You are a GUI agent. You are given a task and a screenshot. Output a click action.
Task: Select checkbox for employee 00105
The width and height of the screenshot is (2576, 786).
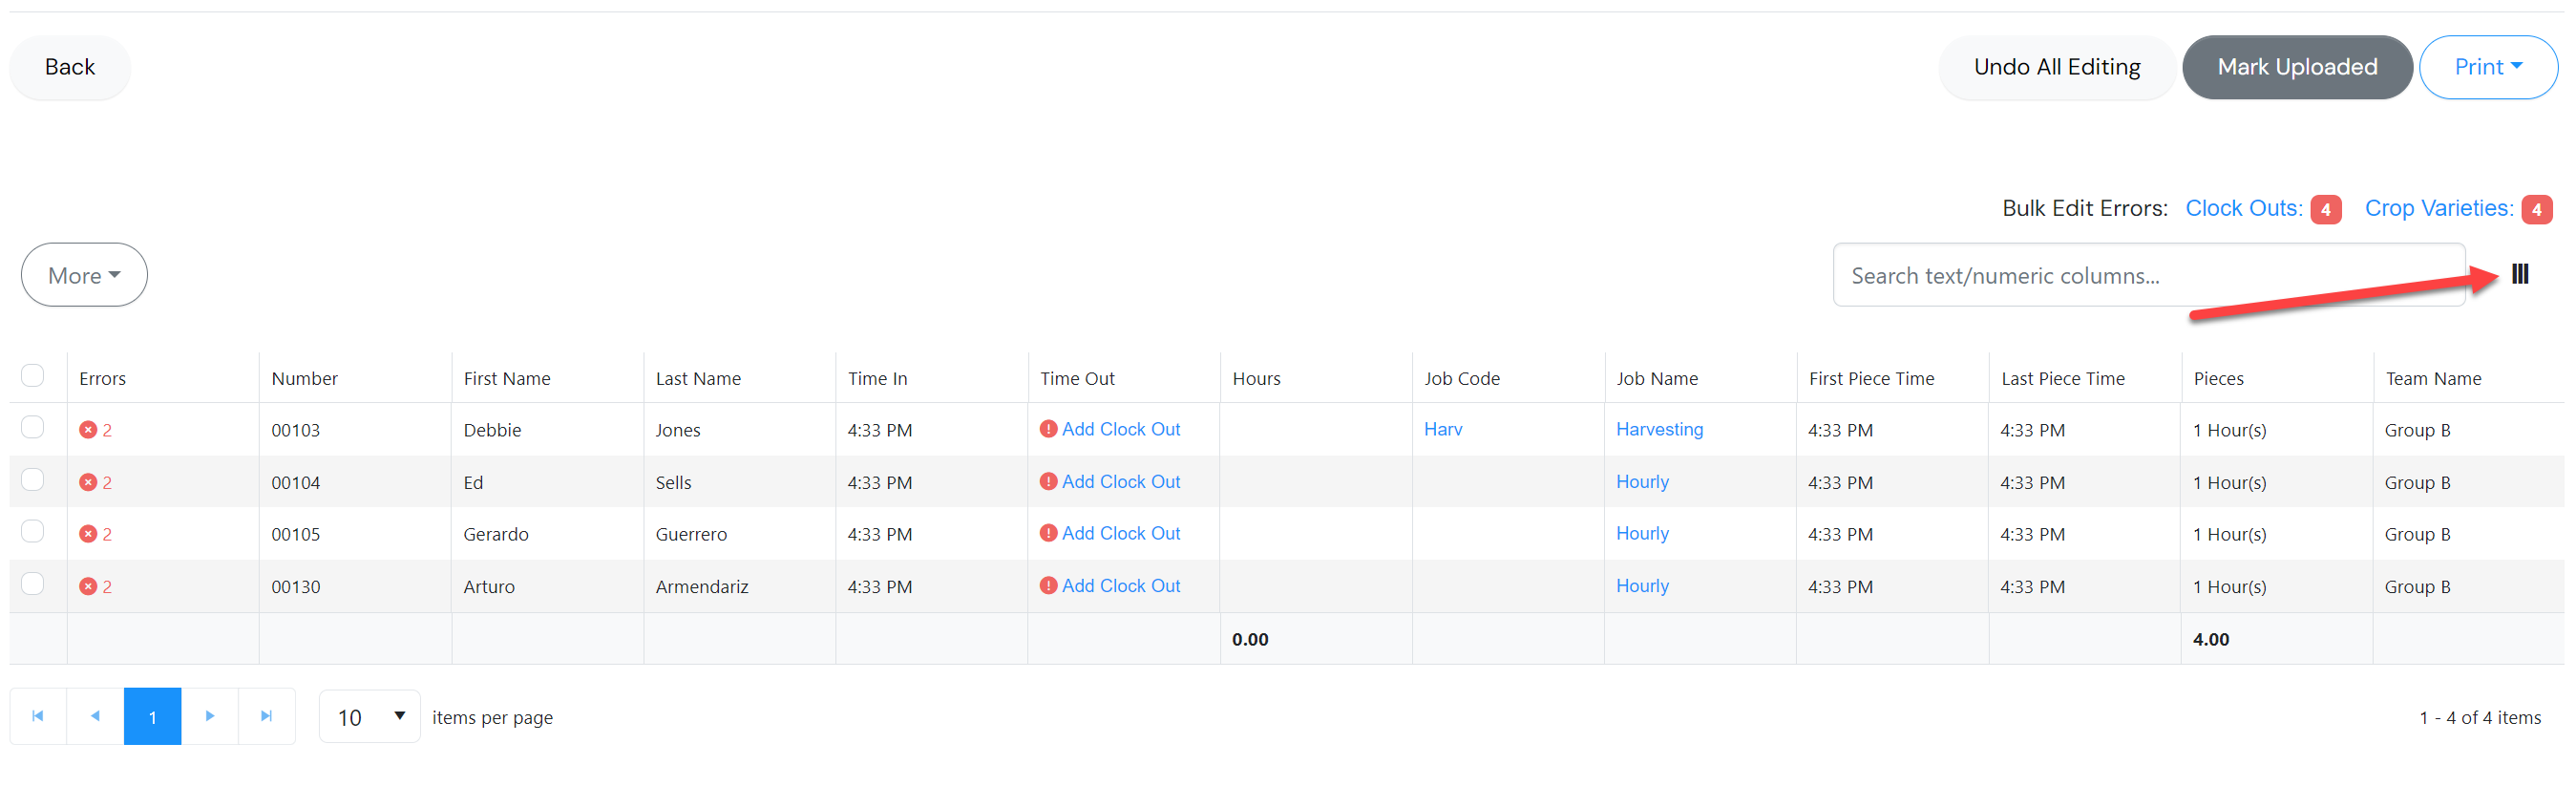[33, 532]
